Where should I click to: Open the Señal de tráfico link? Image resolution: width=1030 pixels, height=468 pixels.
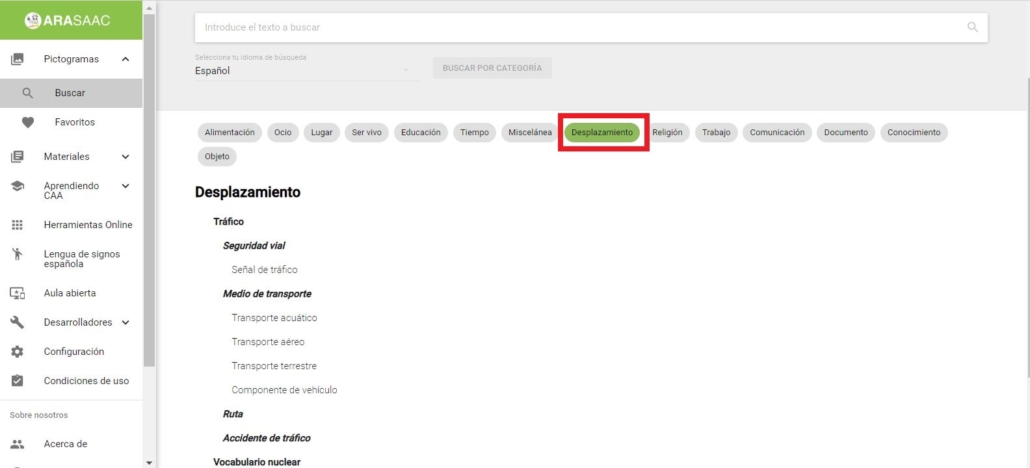265,269
